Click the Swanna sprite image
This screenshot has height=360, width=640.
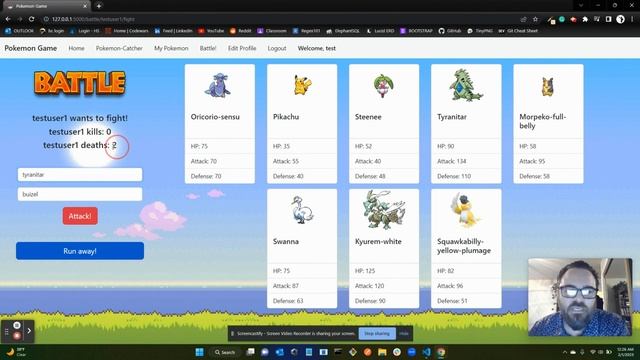302,210
